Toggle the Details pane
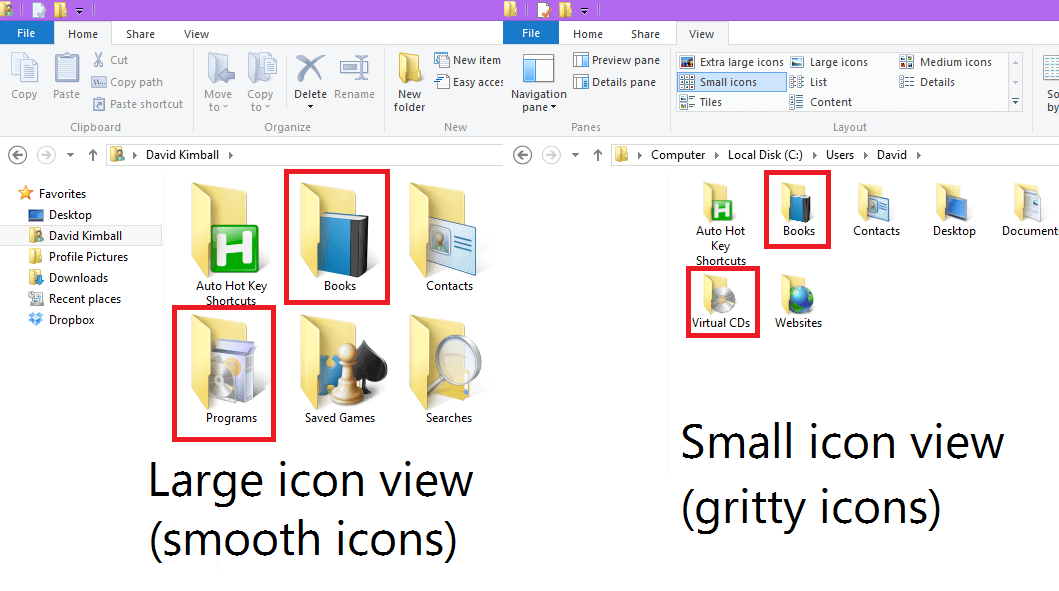The height and width of the screenshot is (591, 1059). click(616, 82)
